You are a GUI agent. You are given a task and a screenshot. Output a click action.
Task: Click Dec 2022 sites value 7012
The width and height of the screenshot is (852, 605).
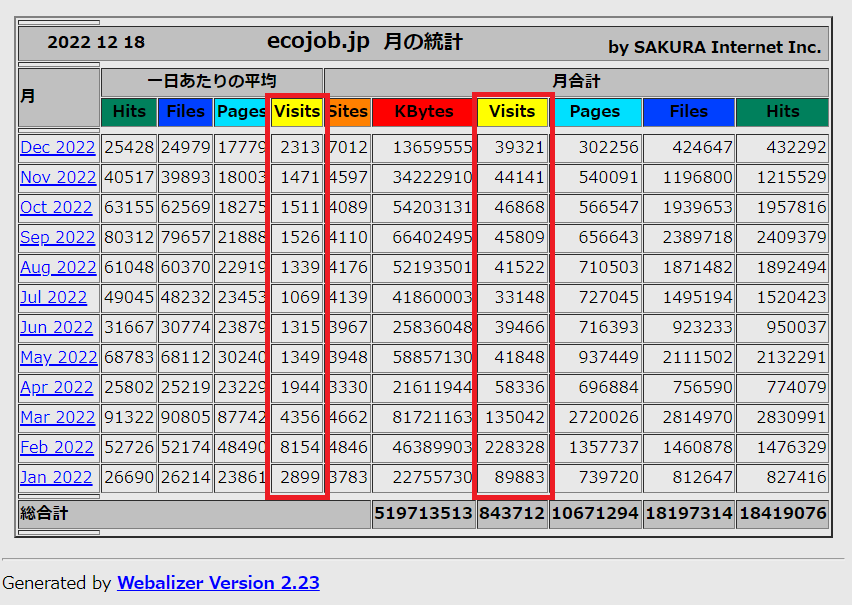[x=349, y=148]
